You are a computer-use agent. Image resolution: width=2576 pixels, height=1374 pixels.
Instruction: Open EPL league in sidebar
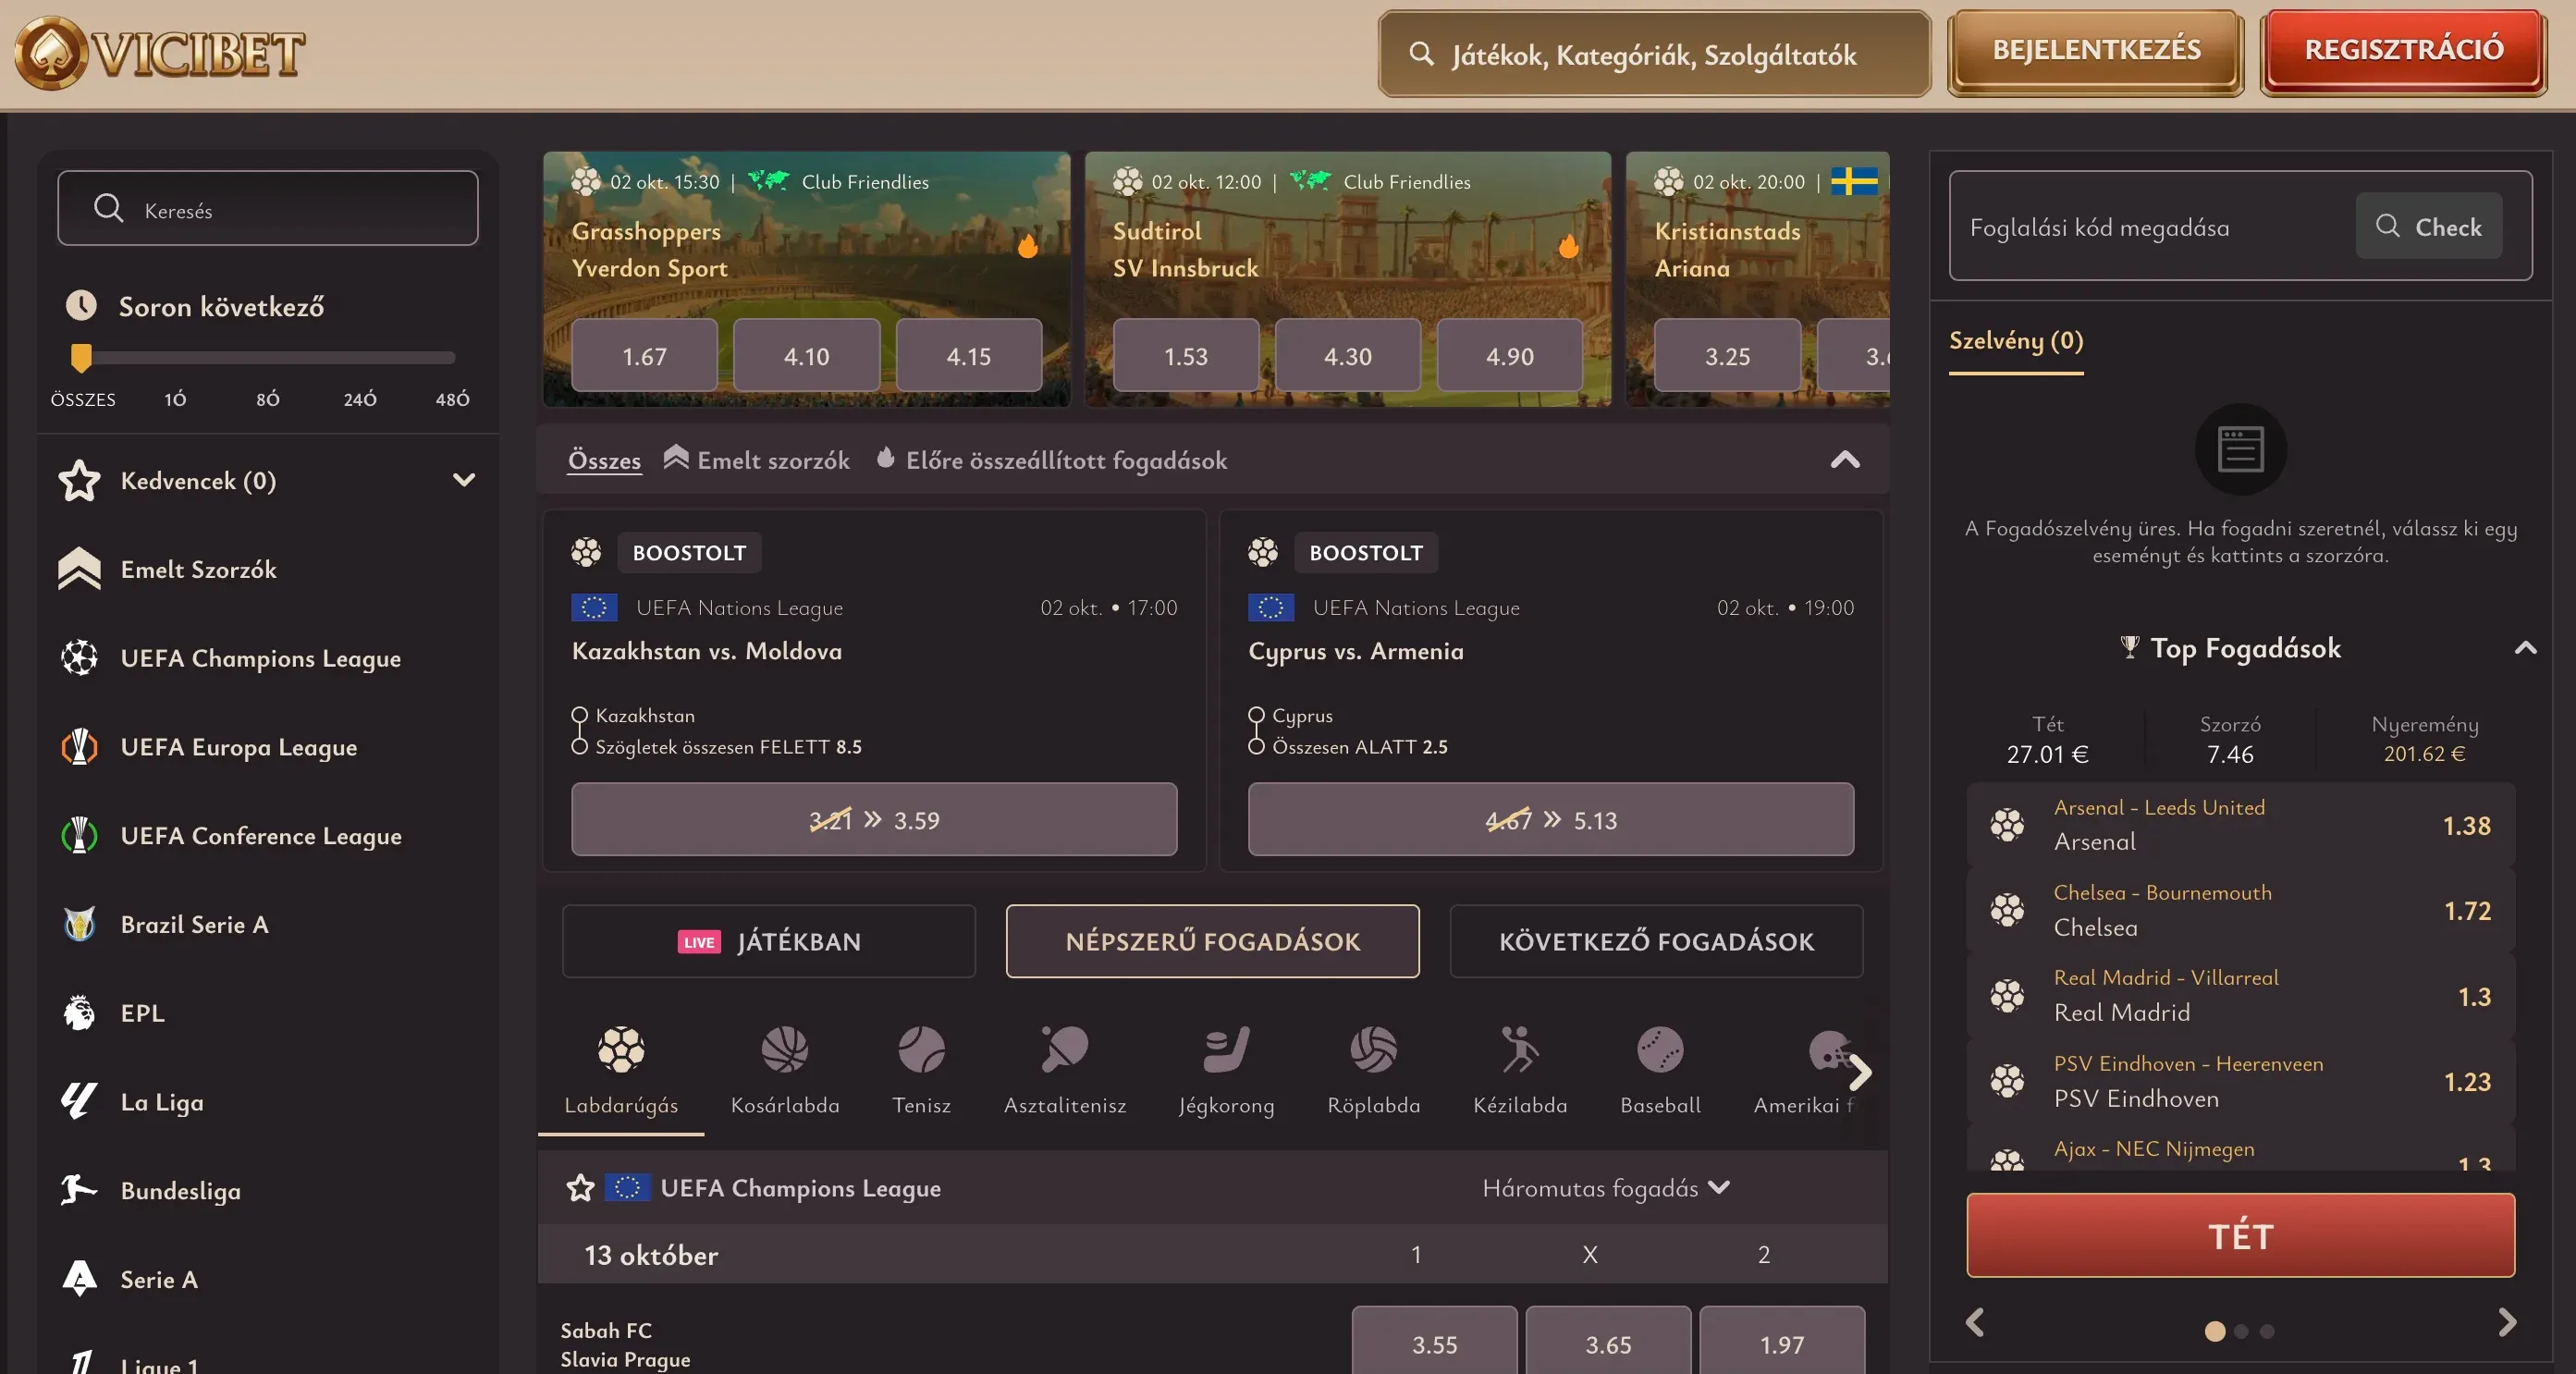(x=112, y=1013)
